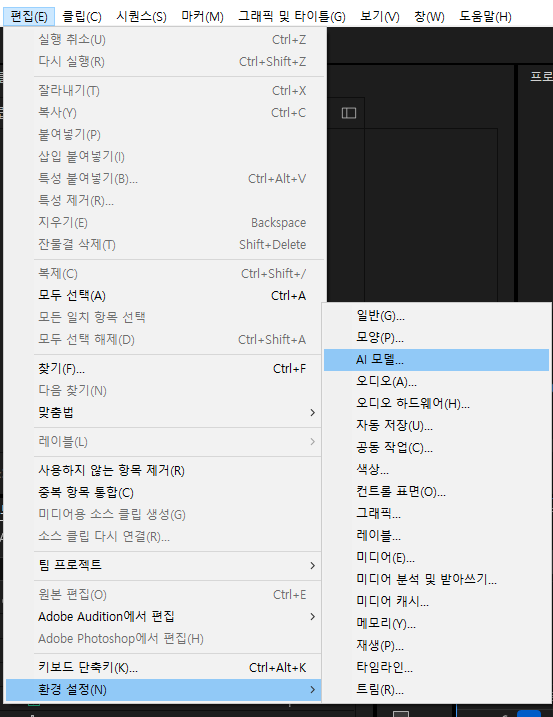Click 삽입 붙여넣기(I) menu entry

click(x=164, y=156)
